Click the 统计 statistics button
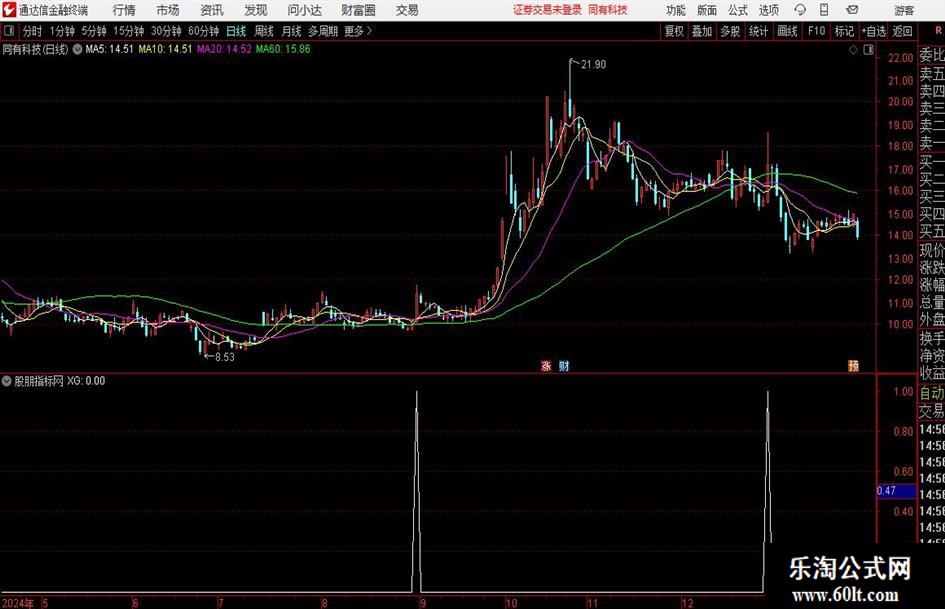 click(758, 31)
